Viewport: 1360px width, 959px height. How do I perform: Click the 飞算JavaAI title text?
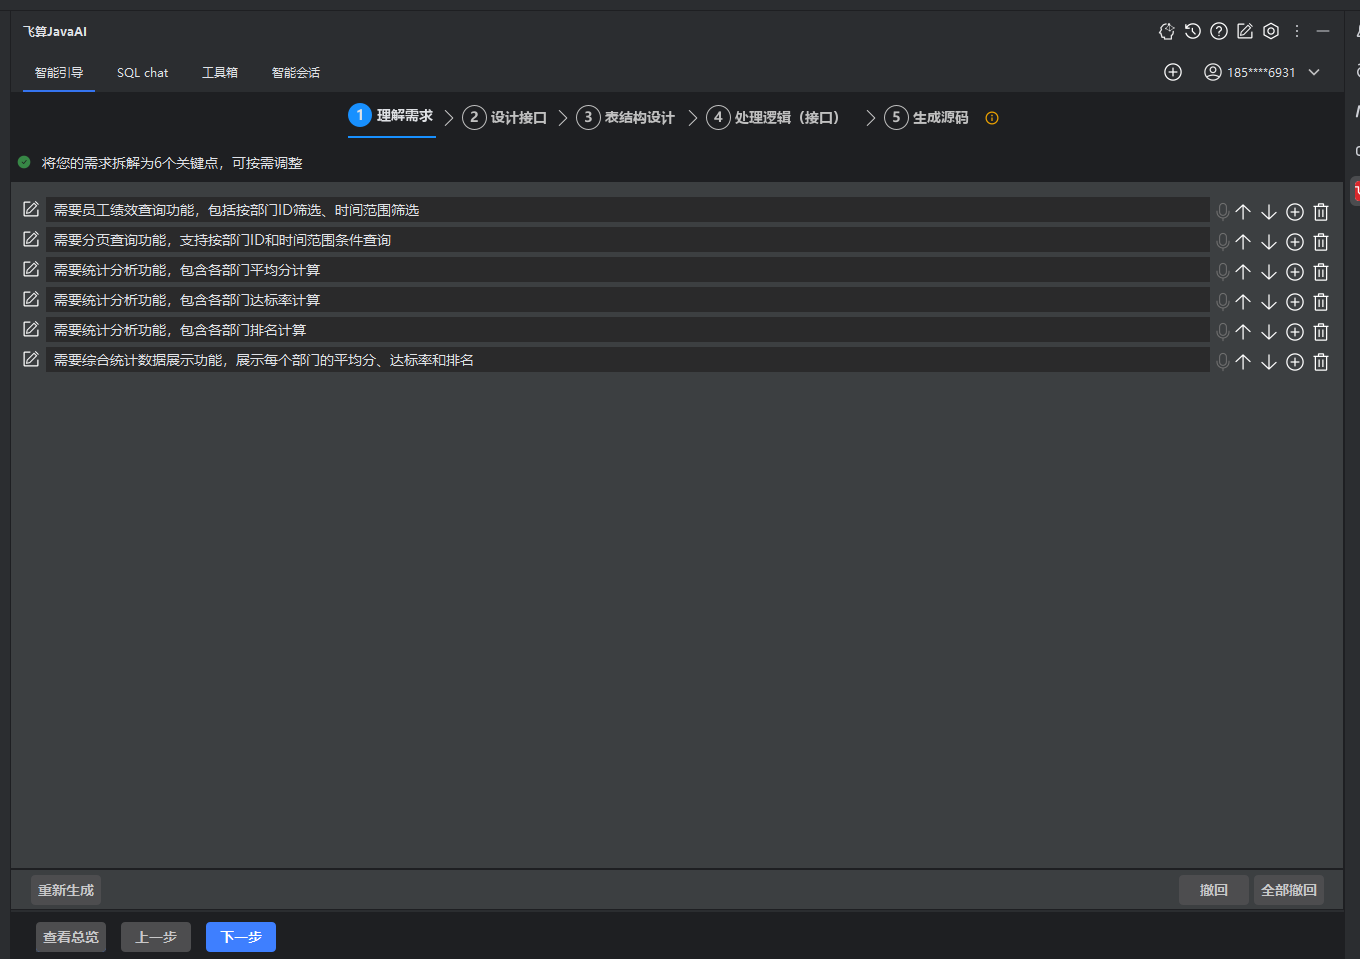55,32
